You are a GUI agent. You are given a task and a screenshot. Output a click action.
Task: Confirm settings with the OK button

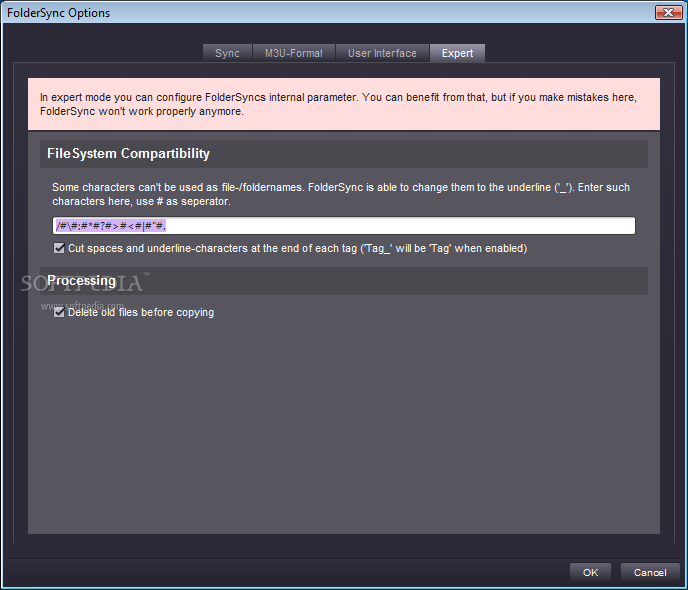click(x=590, y=572)
